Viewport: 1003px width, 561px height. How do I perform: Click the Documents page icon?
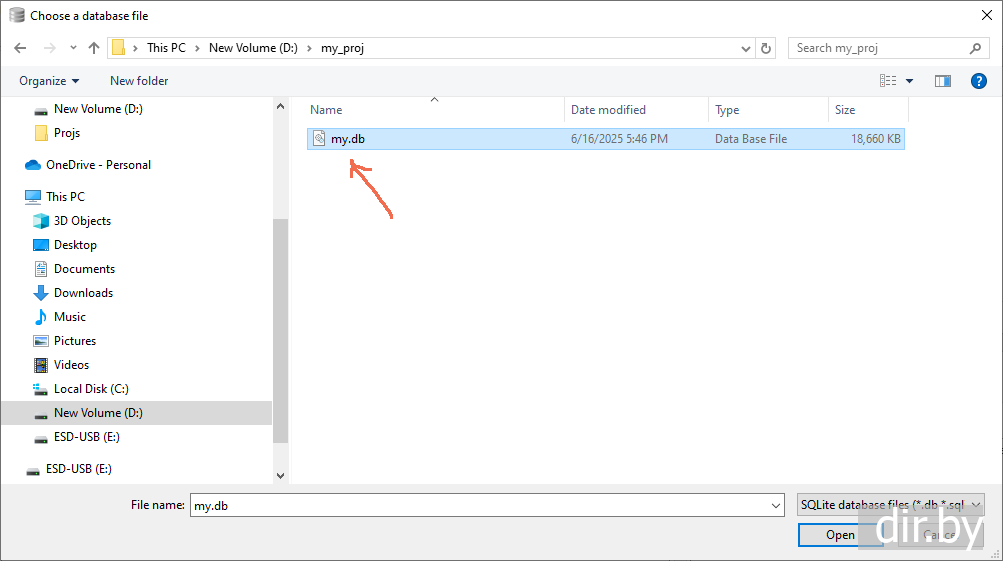(41, 269)
